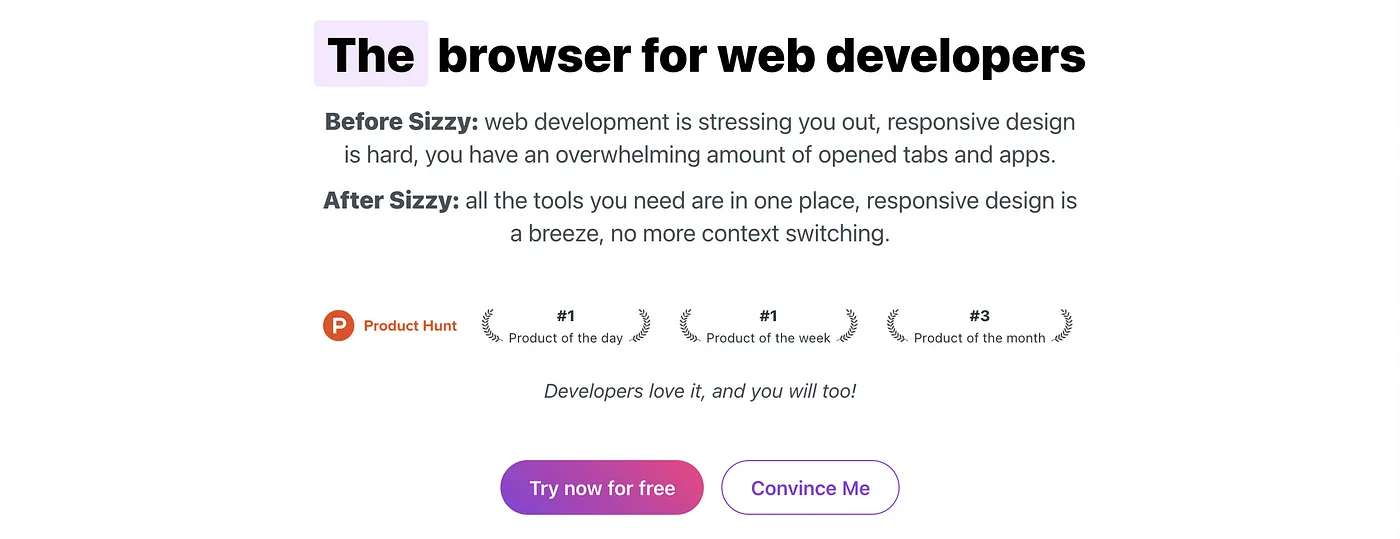The image size is (1400, 539).
Task: Click right laurel of Product of the week
Action: pos(848,326)
